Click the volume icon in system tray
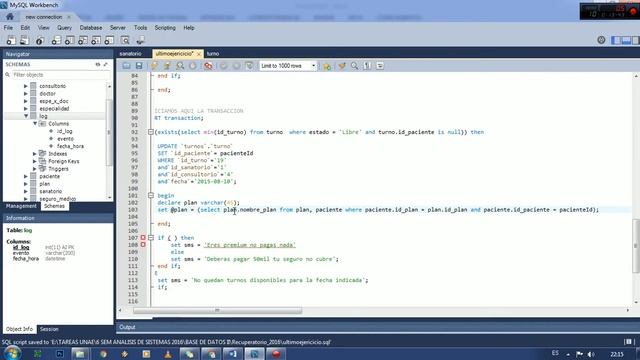 591,354
